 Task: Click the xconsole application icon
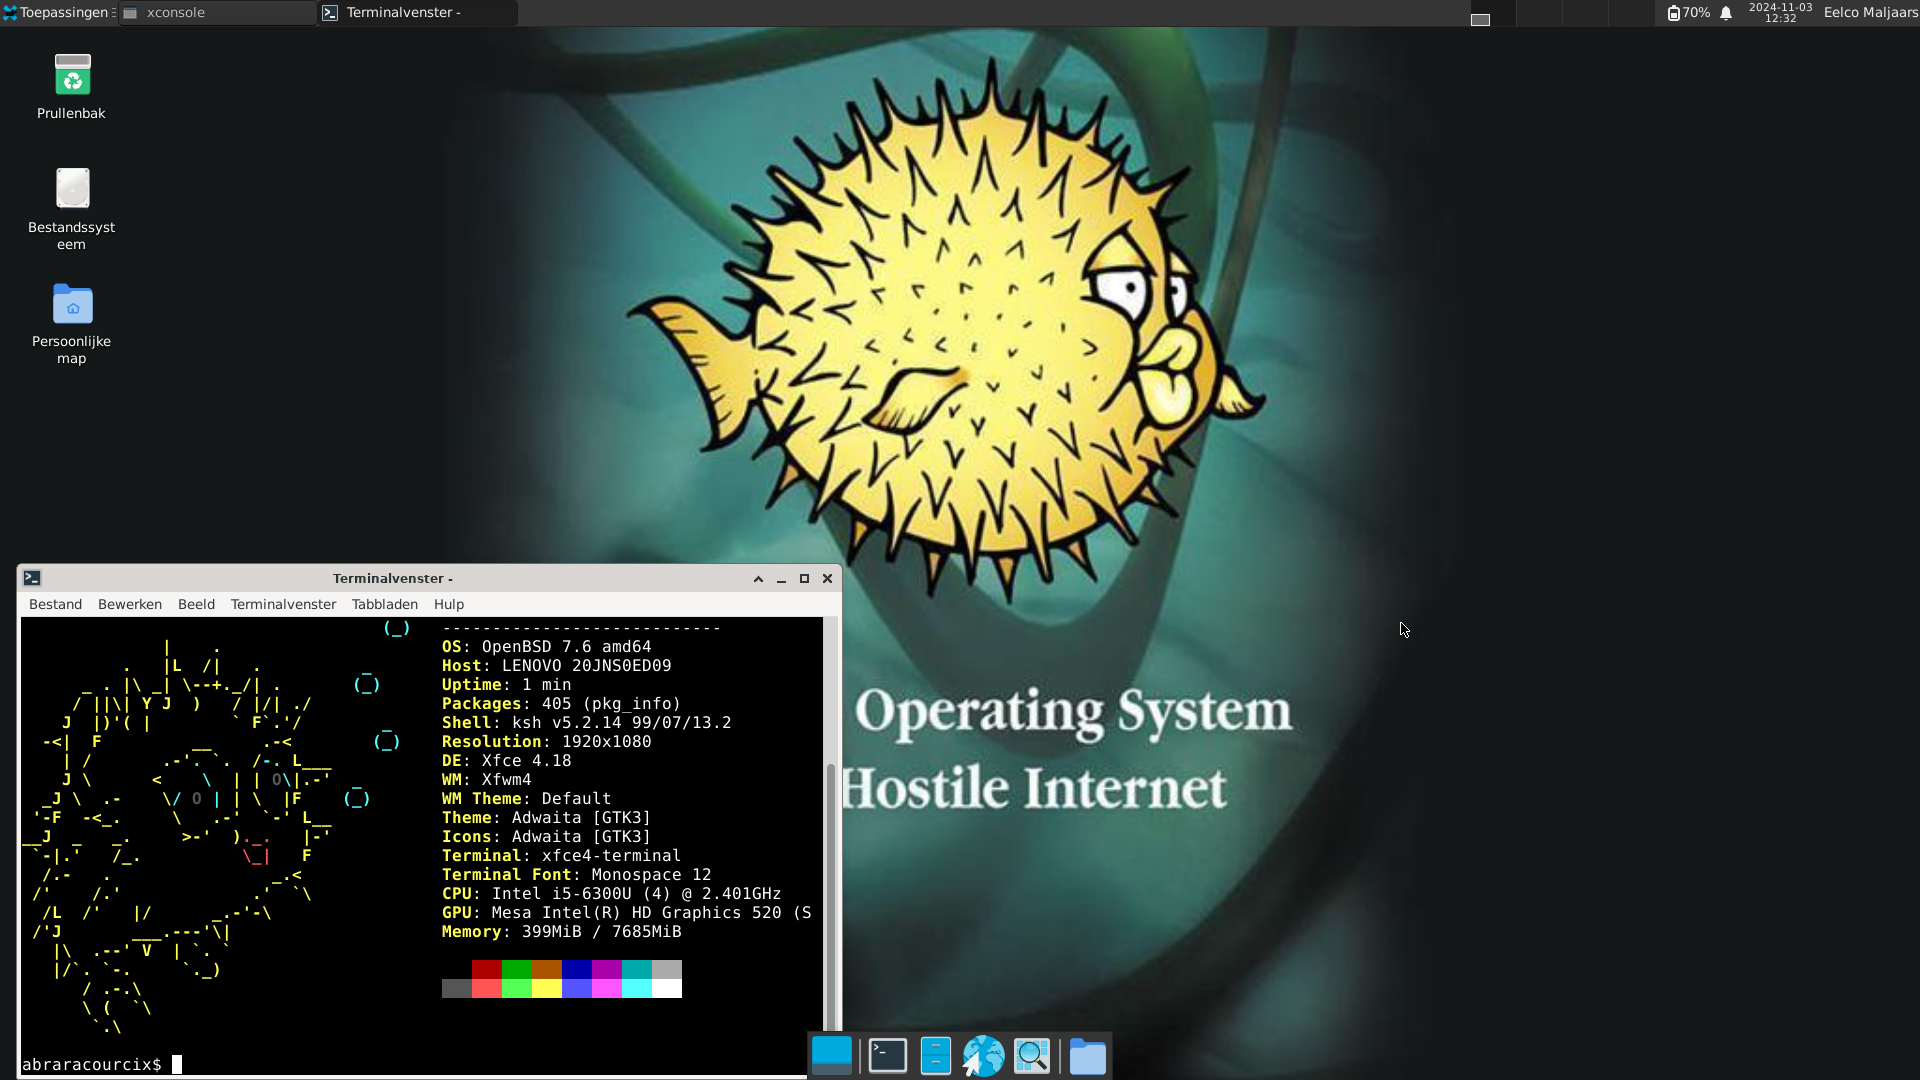click(132, 12)
